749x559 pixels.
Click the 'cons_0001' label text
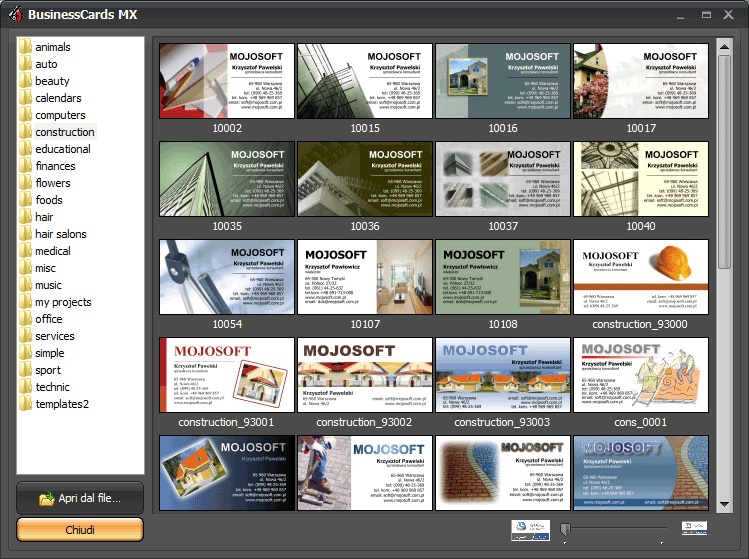pos(641,422)
